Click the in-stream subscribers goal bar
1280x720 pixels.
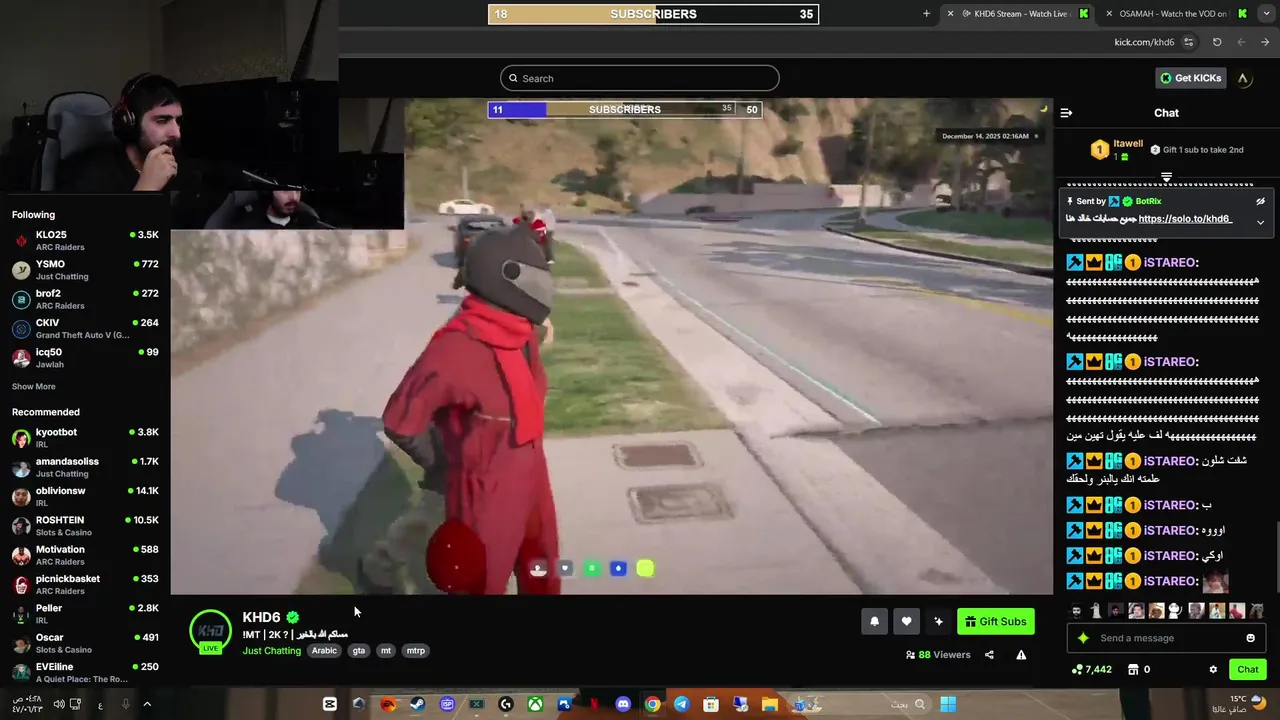click(x=625, y=109)
